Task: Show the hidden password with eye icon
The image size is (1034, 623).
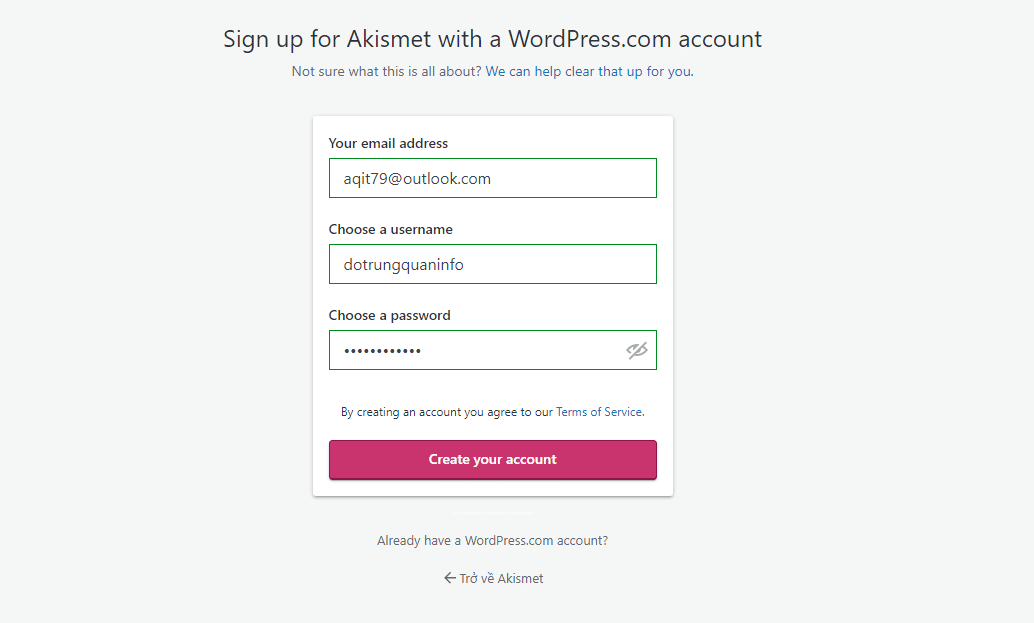Action: pos(637,350)
